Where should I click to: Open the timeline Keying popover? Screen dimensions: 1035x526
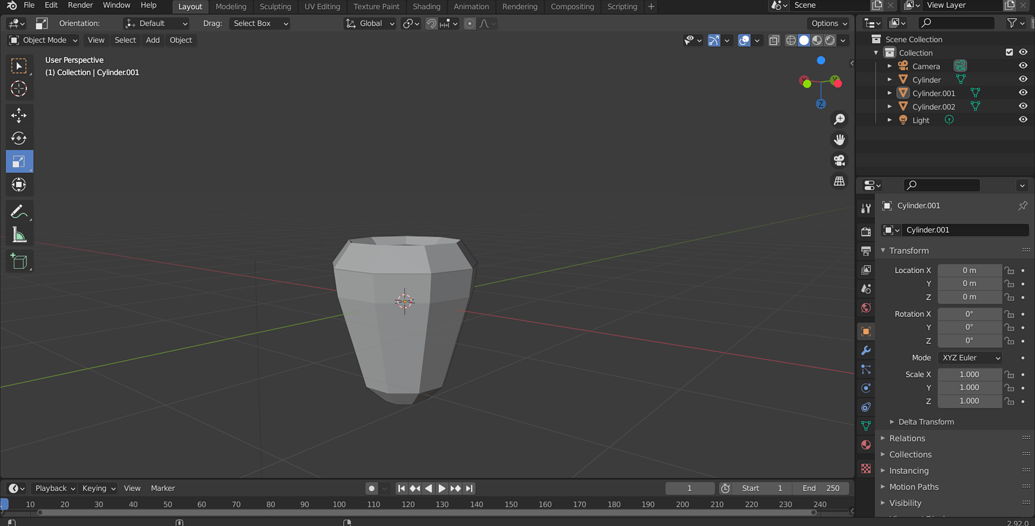click(x=99, y=488)
